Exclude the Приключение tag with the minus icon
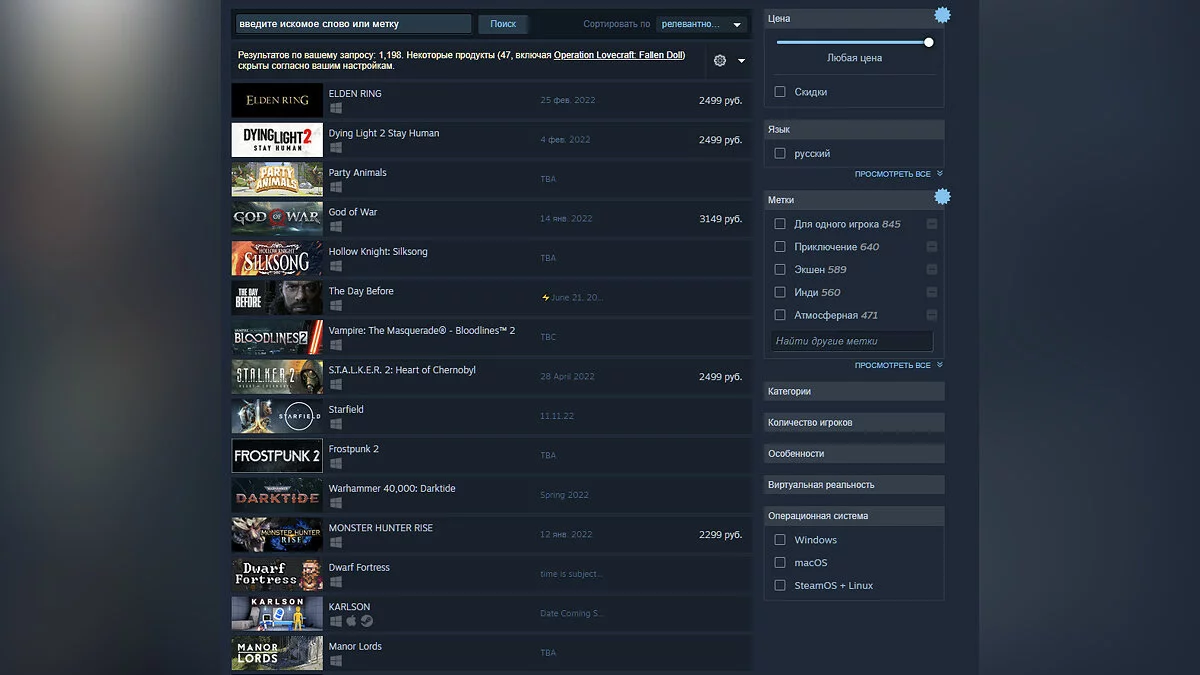 tap(932, 247)
